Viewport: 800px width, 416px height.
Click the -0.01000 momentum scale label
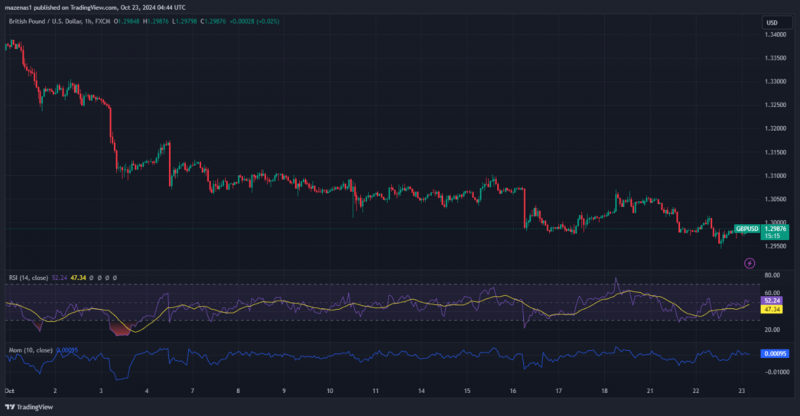click(776, 372)
